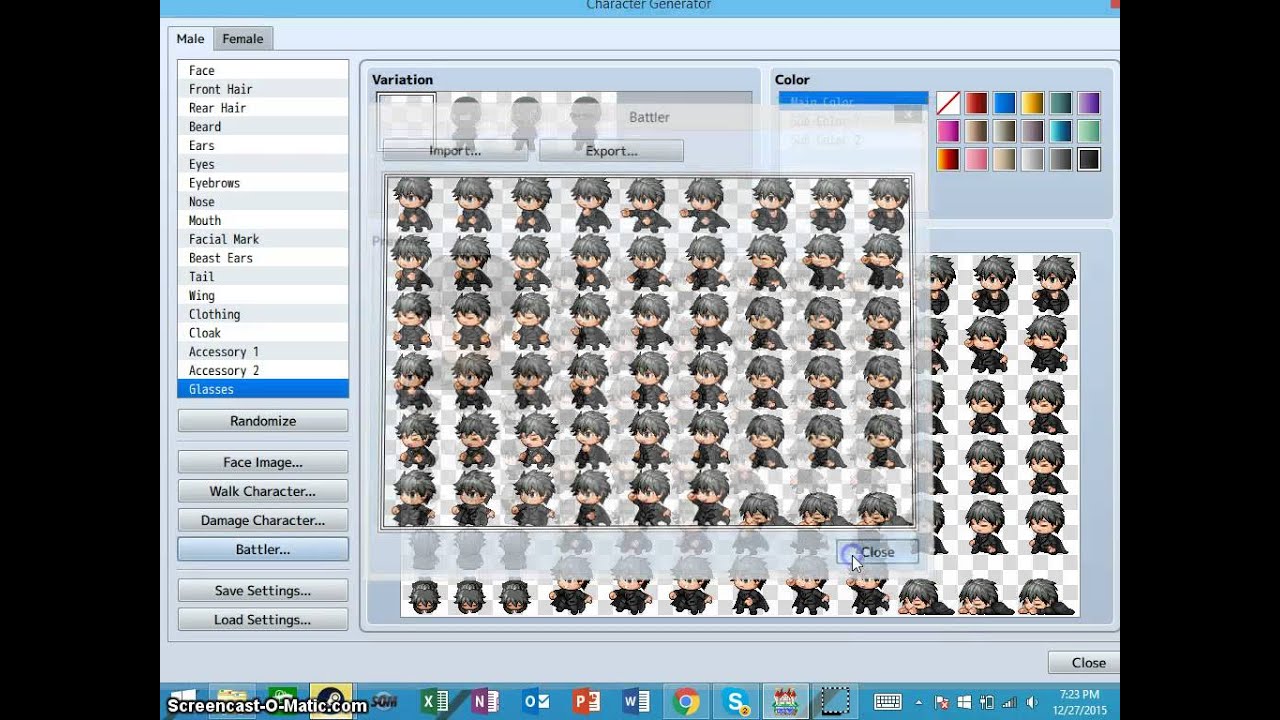Pick the red color swatch

(976, 103)
